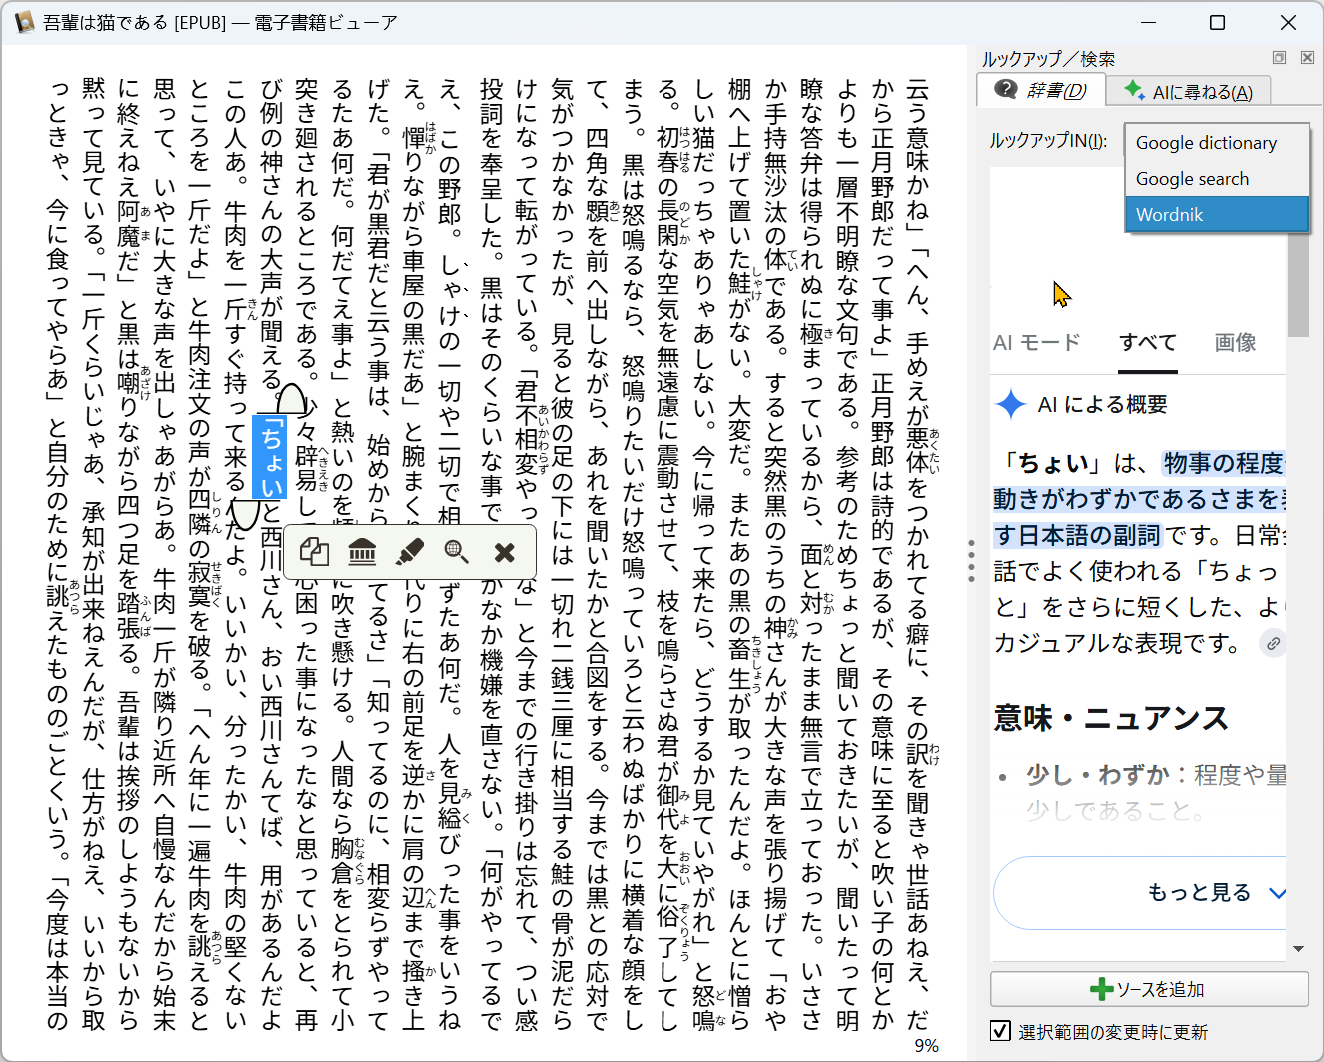The width and height of the screenshot is (1324, 1062).
Task: Toggle the 選択範囲の変更時に更新 checkbox
Action: 1000,1031
